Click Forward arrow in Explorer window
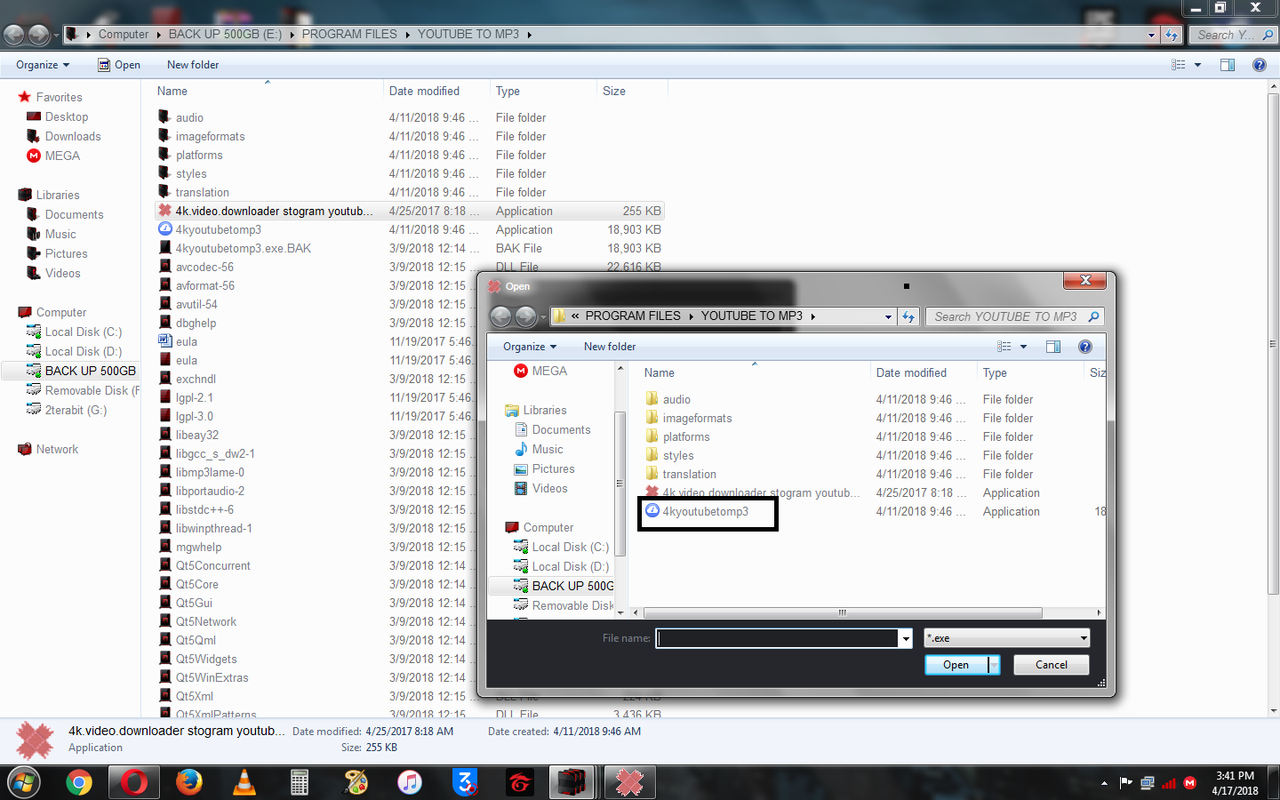This screenshot has width=1280, height=800. point(39,34)
